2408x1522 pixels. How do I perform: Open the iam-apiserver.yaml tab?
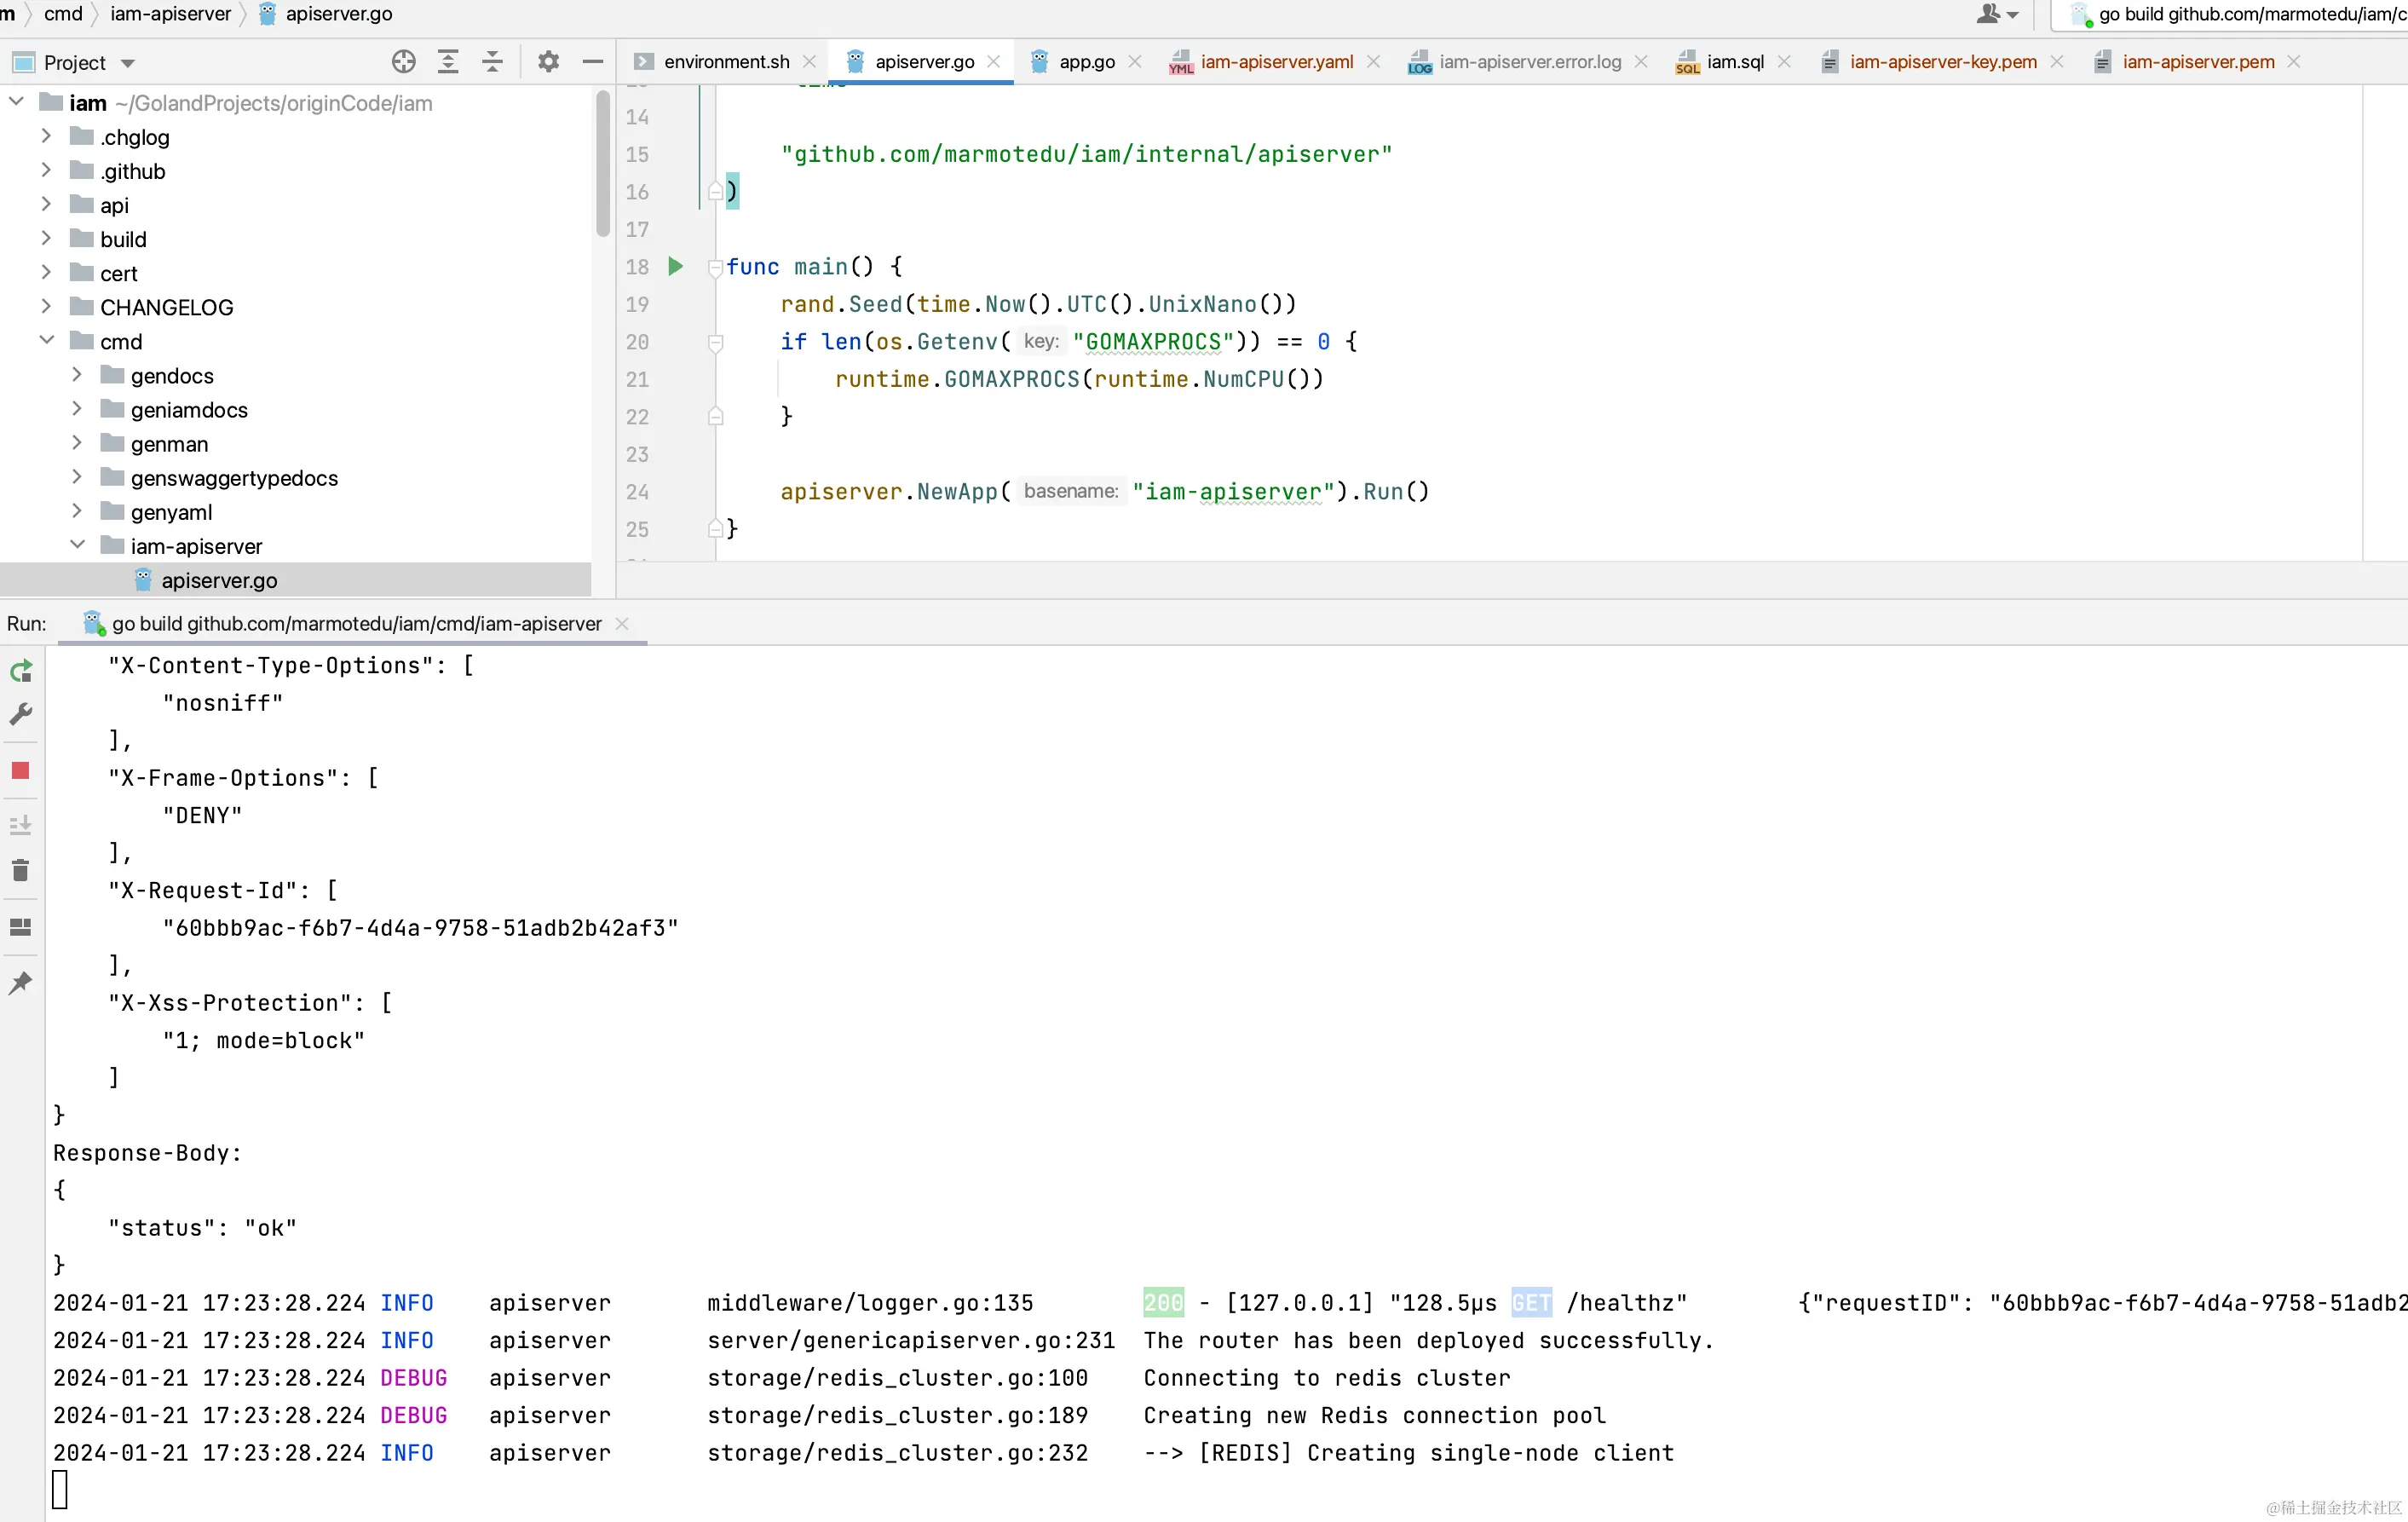coord(1276,62)
